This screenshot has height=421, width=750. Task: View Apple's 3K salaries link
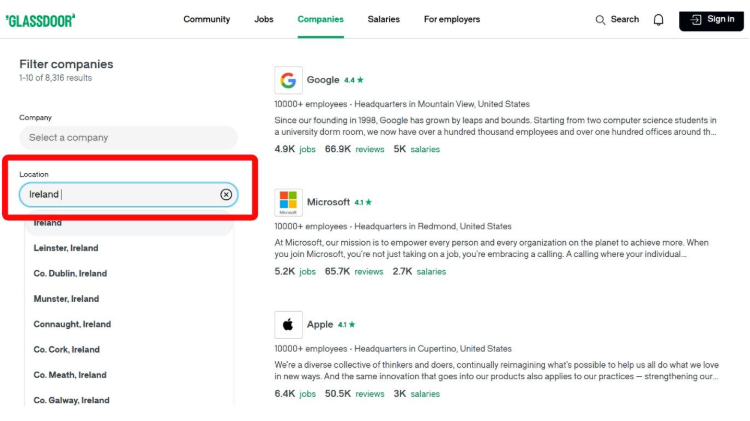click(x=417, y=394)
